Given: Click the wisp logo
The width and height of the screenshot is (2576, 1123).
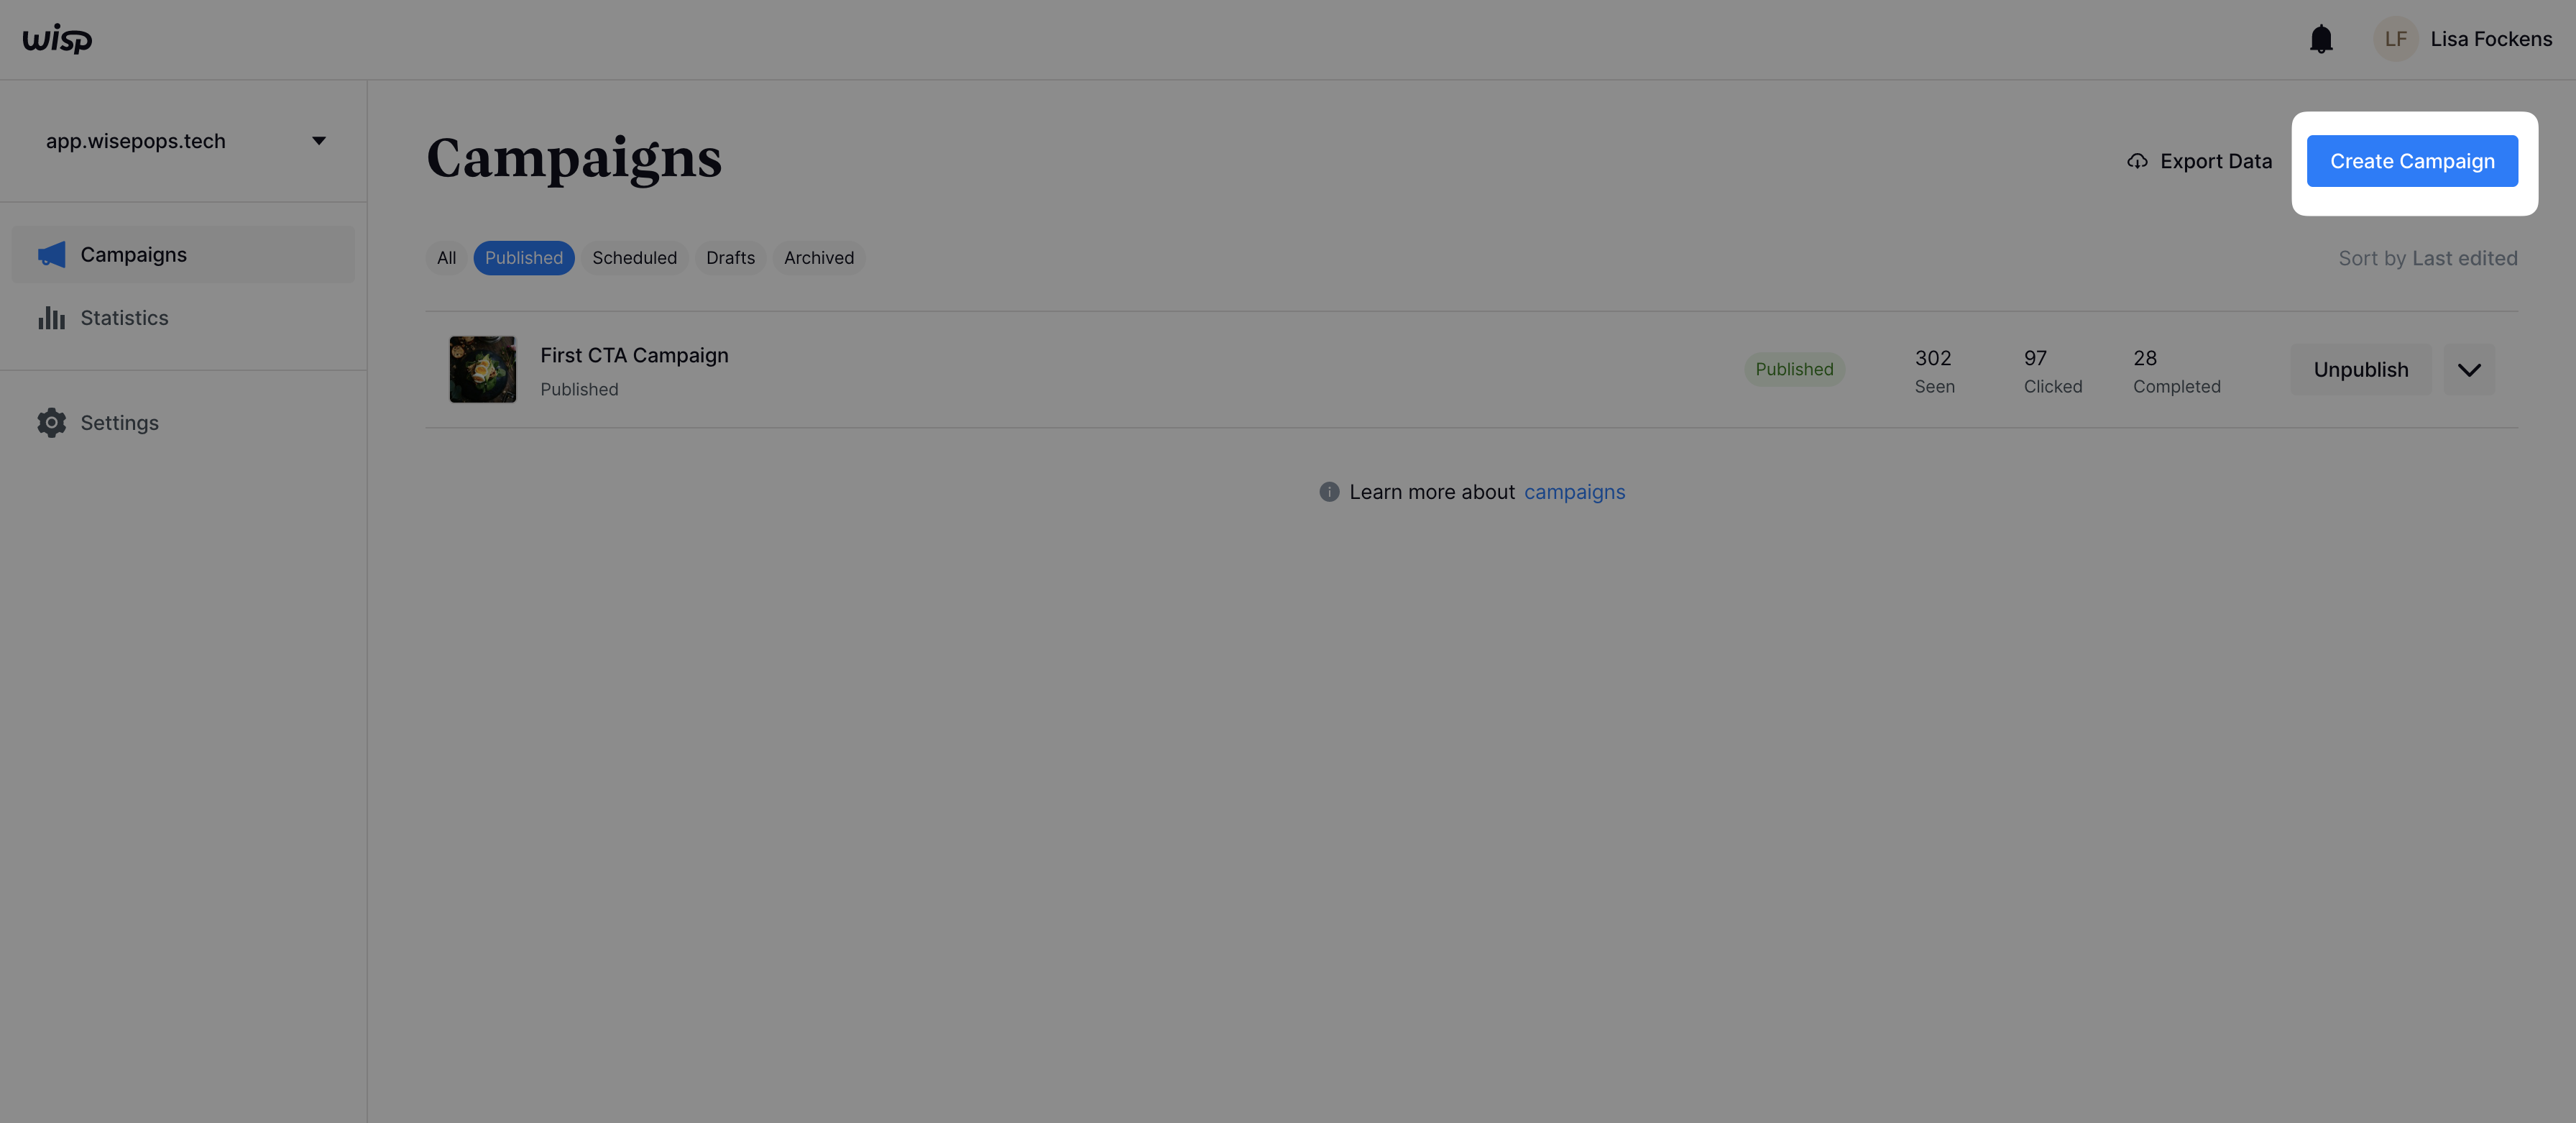Looking at the screenshot, I should tap(57, 39).
